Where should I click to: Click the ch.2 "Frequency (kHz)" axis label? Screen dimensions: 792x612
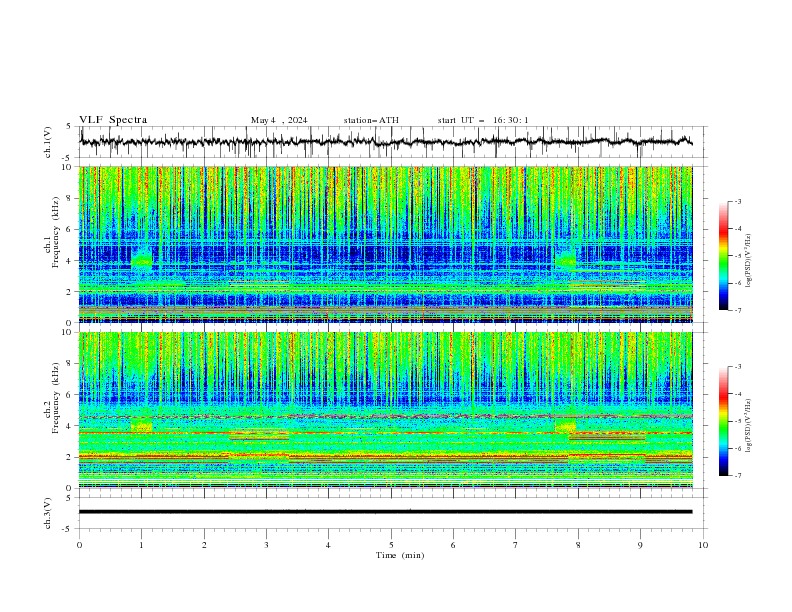56,399
